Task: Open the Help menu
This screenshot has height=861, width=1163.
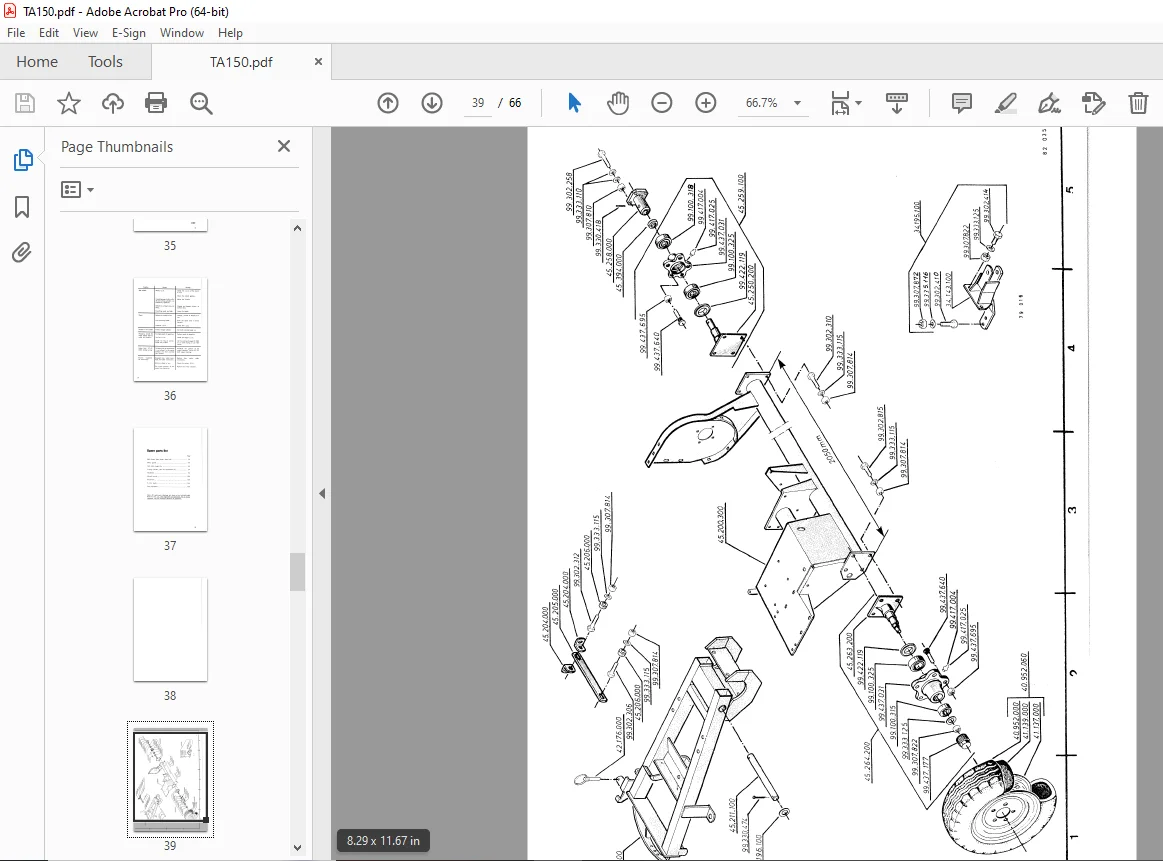Action: click(x=230, y=33)
